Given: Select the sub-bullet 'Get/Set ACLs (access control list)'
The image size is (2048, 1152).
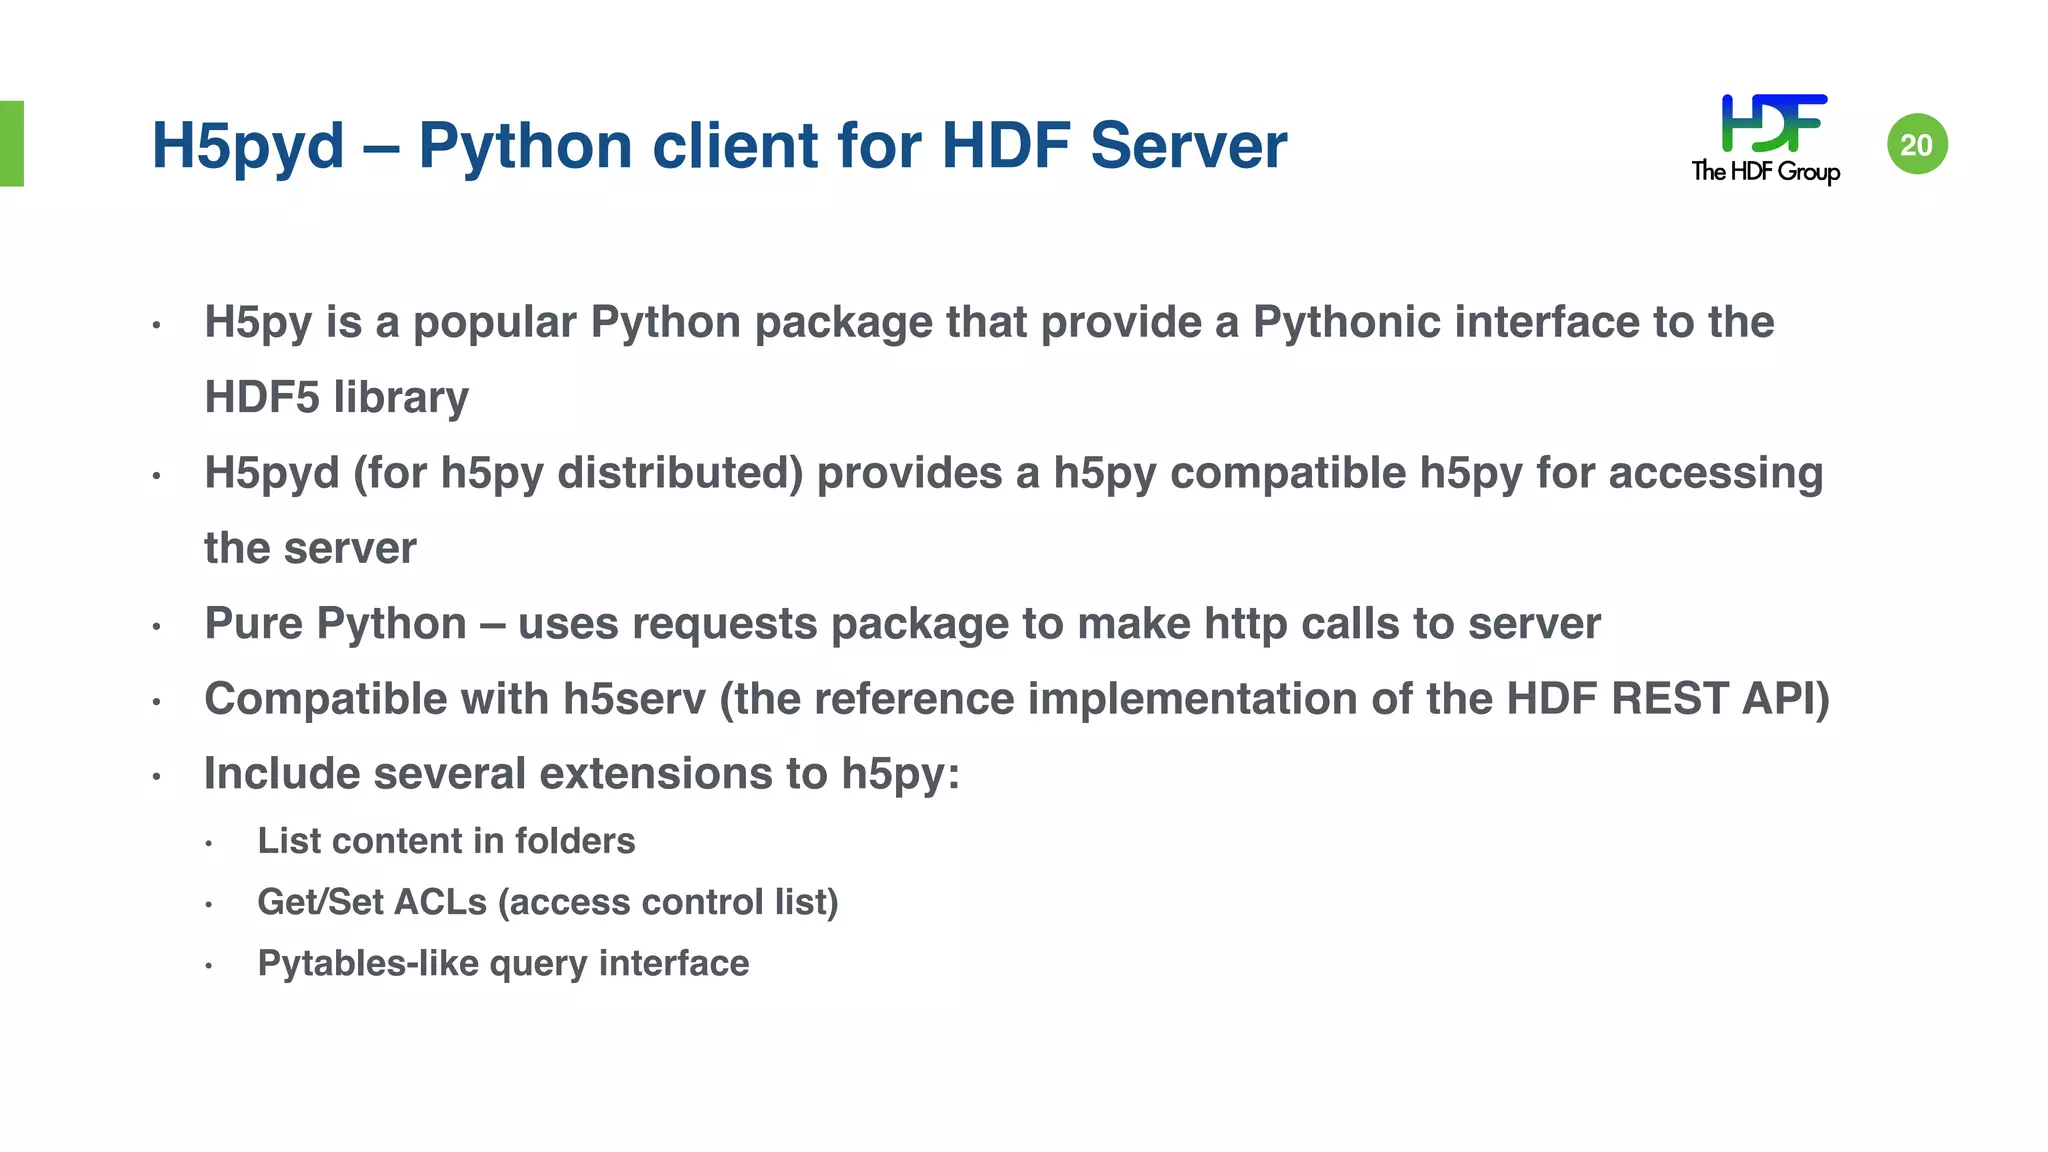Looking at the screenshot, I should 548,902.
